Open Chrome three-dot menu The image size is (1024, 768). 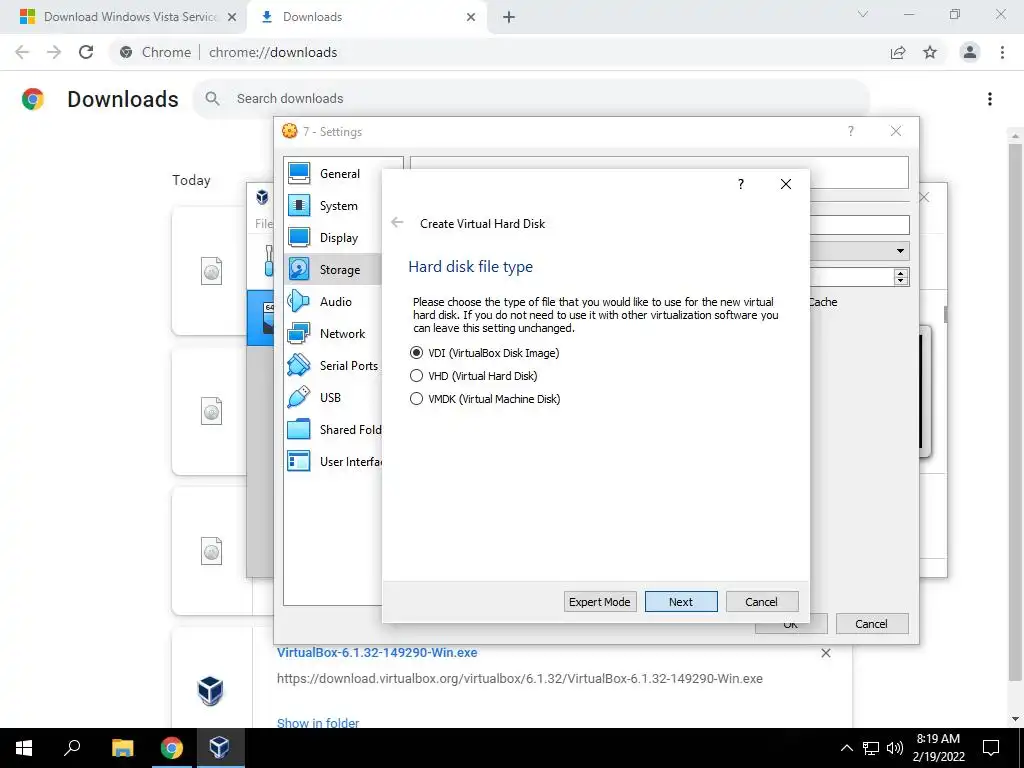1002,52
